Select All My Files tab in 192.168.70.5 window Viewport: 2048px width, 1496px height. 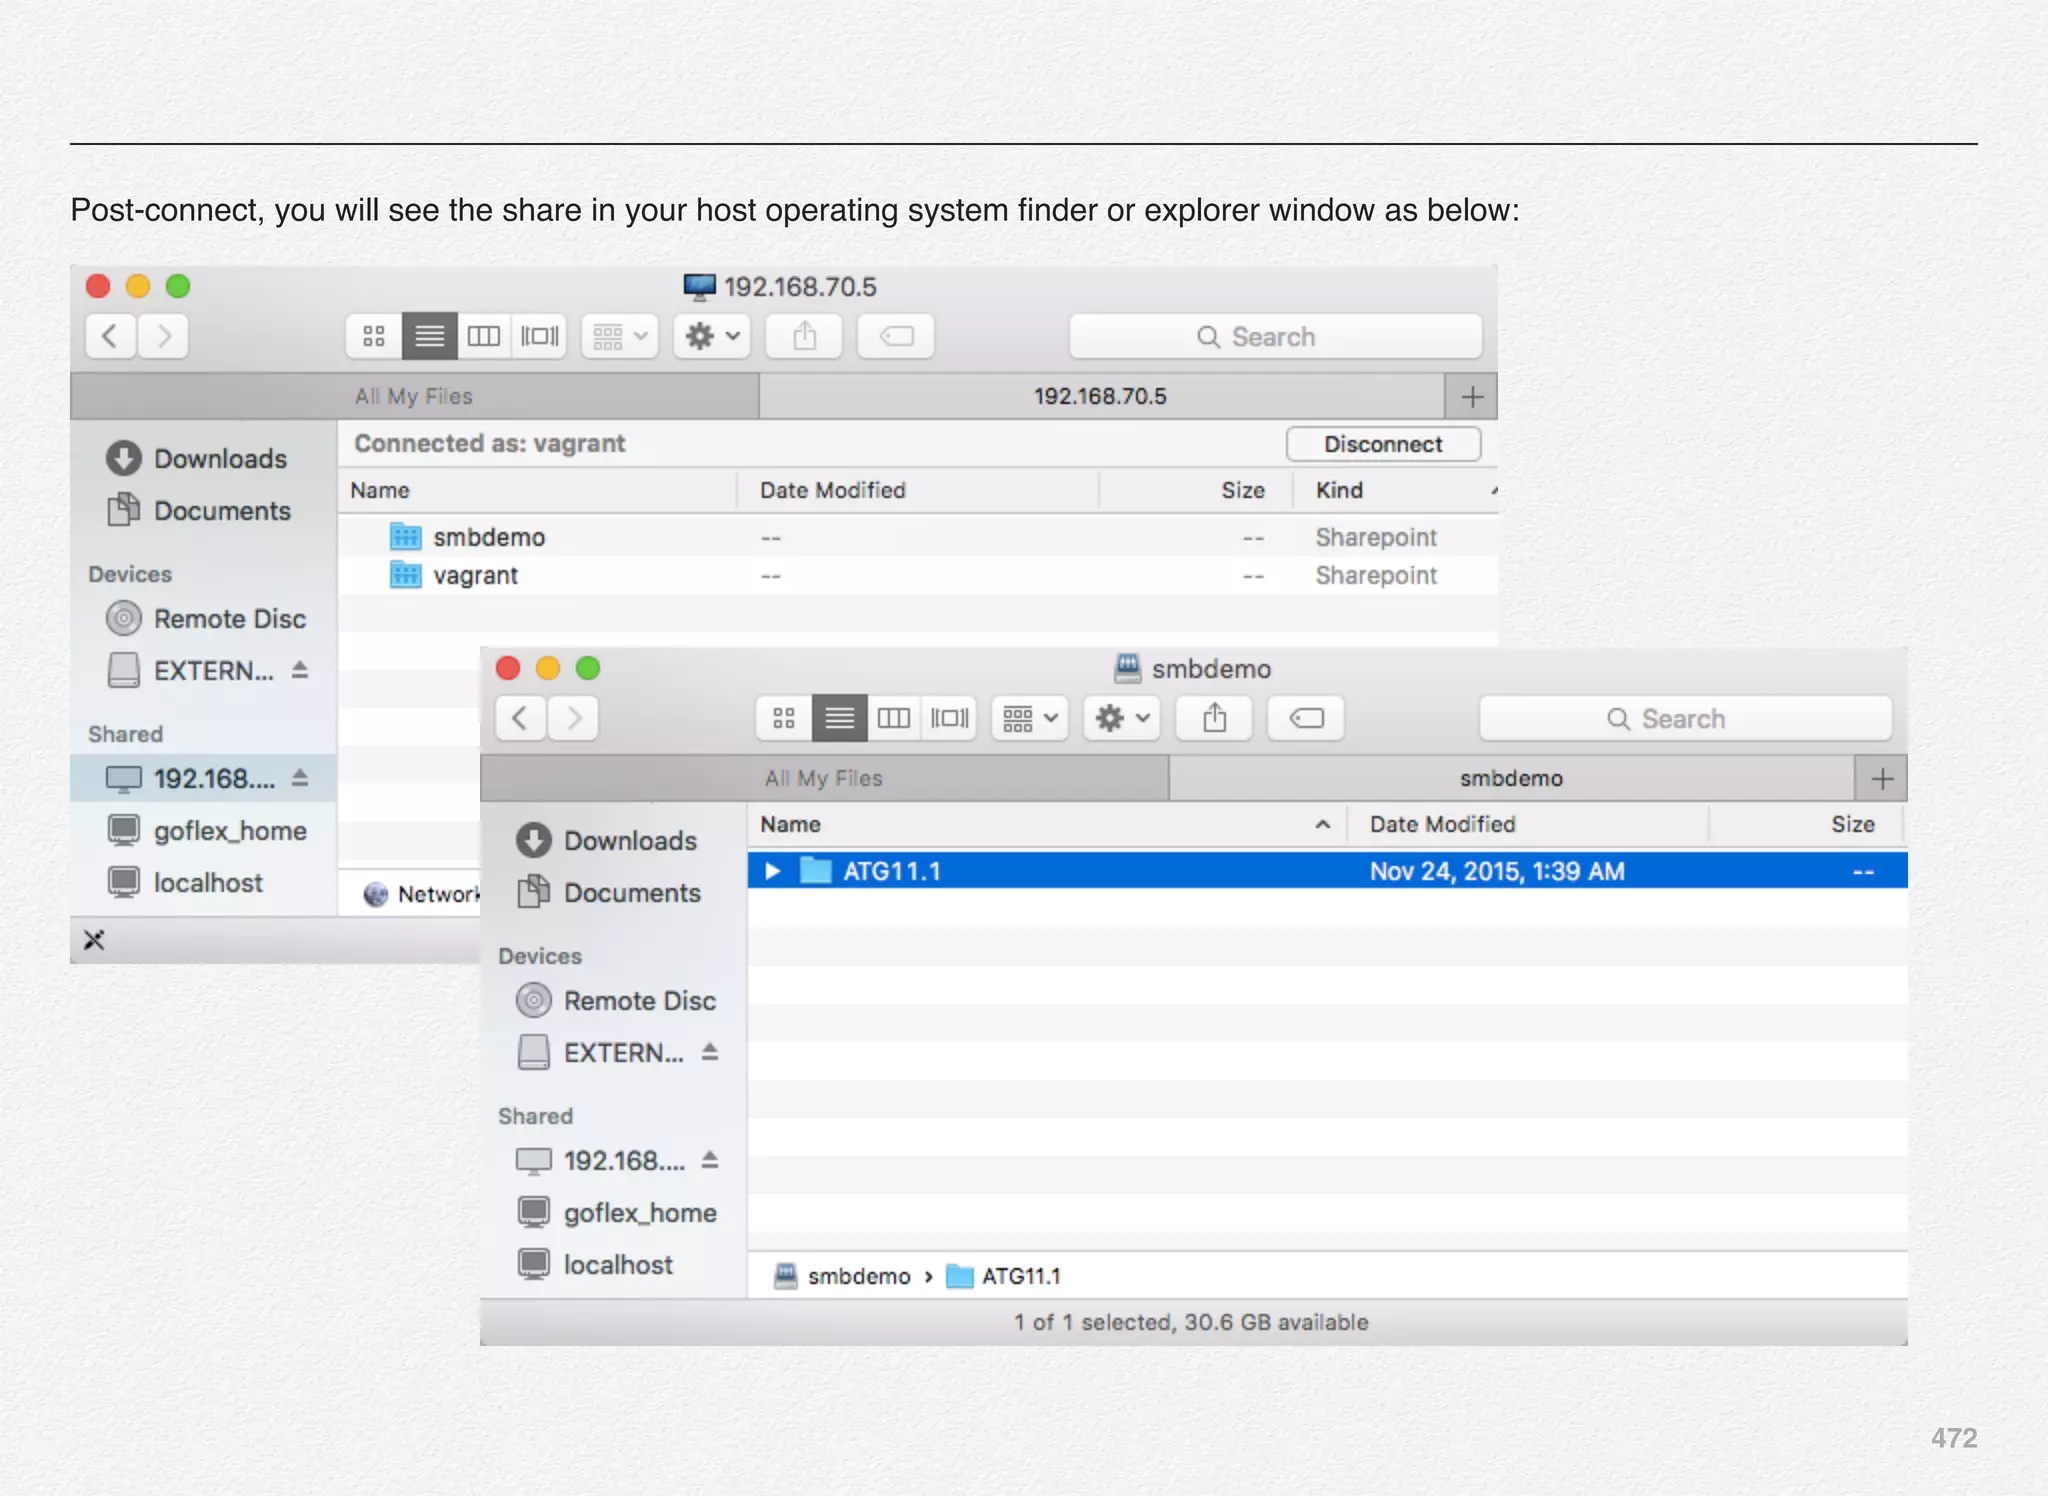point(414,396)
